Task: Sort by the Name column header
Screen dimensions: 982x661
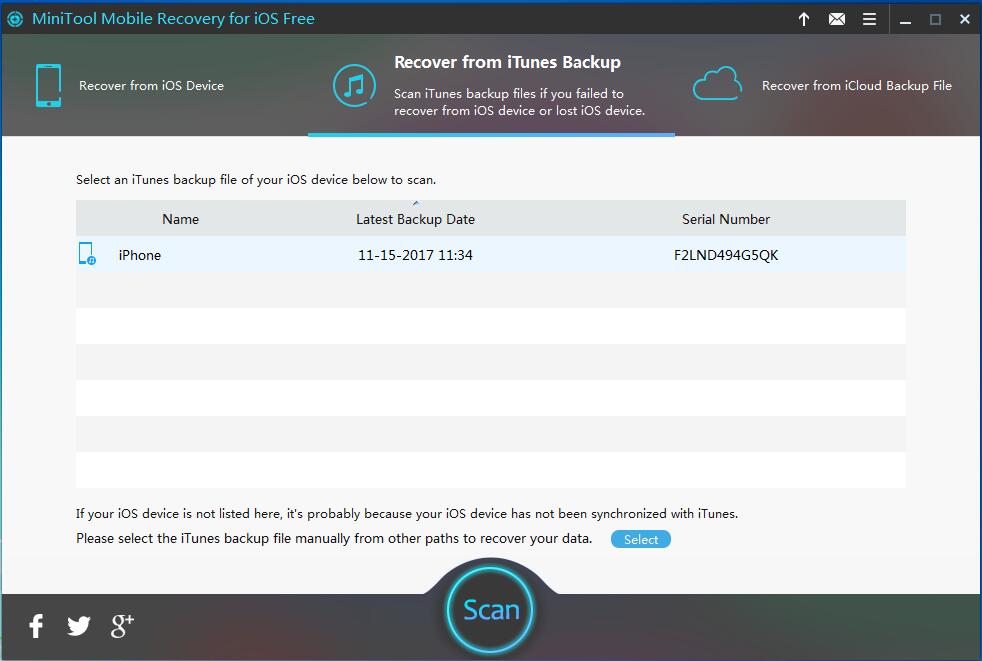Action: [180, 219]
